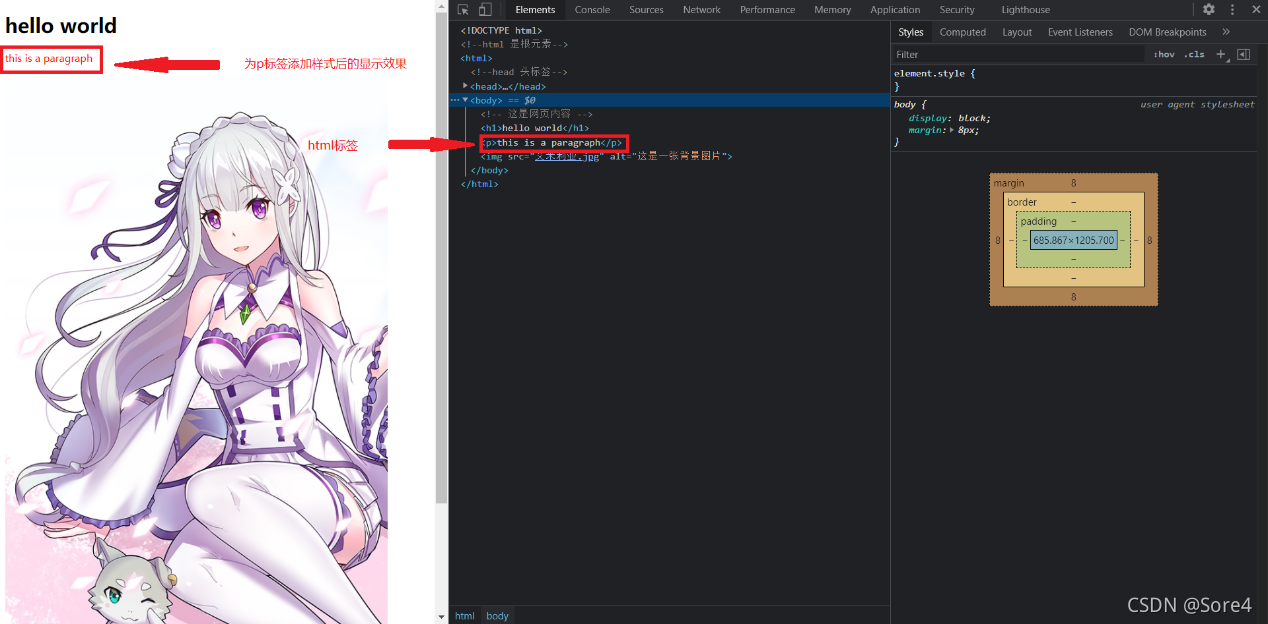Activate the inspect element picker icon

pyautogui.click(x=464, y=9)
